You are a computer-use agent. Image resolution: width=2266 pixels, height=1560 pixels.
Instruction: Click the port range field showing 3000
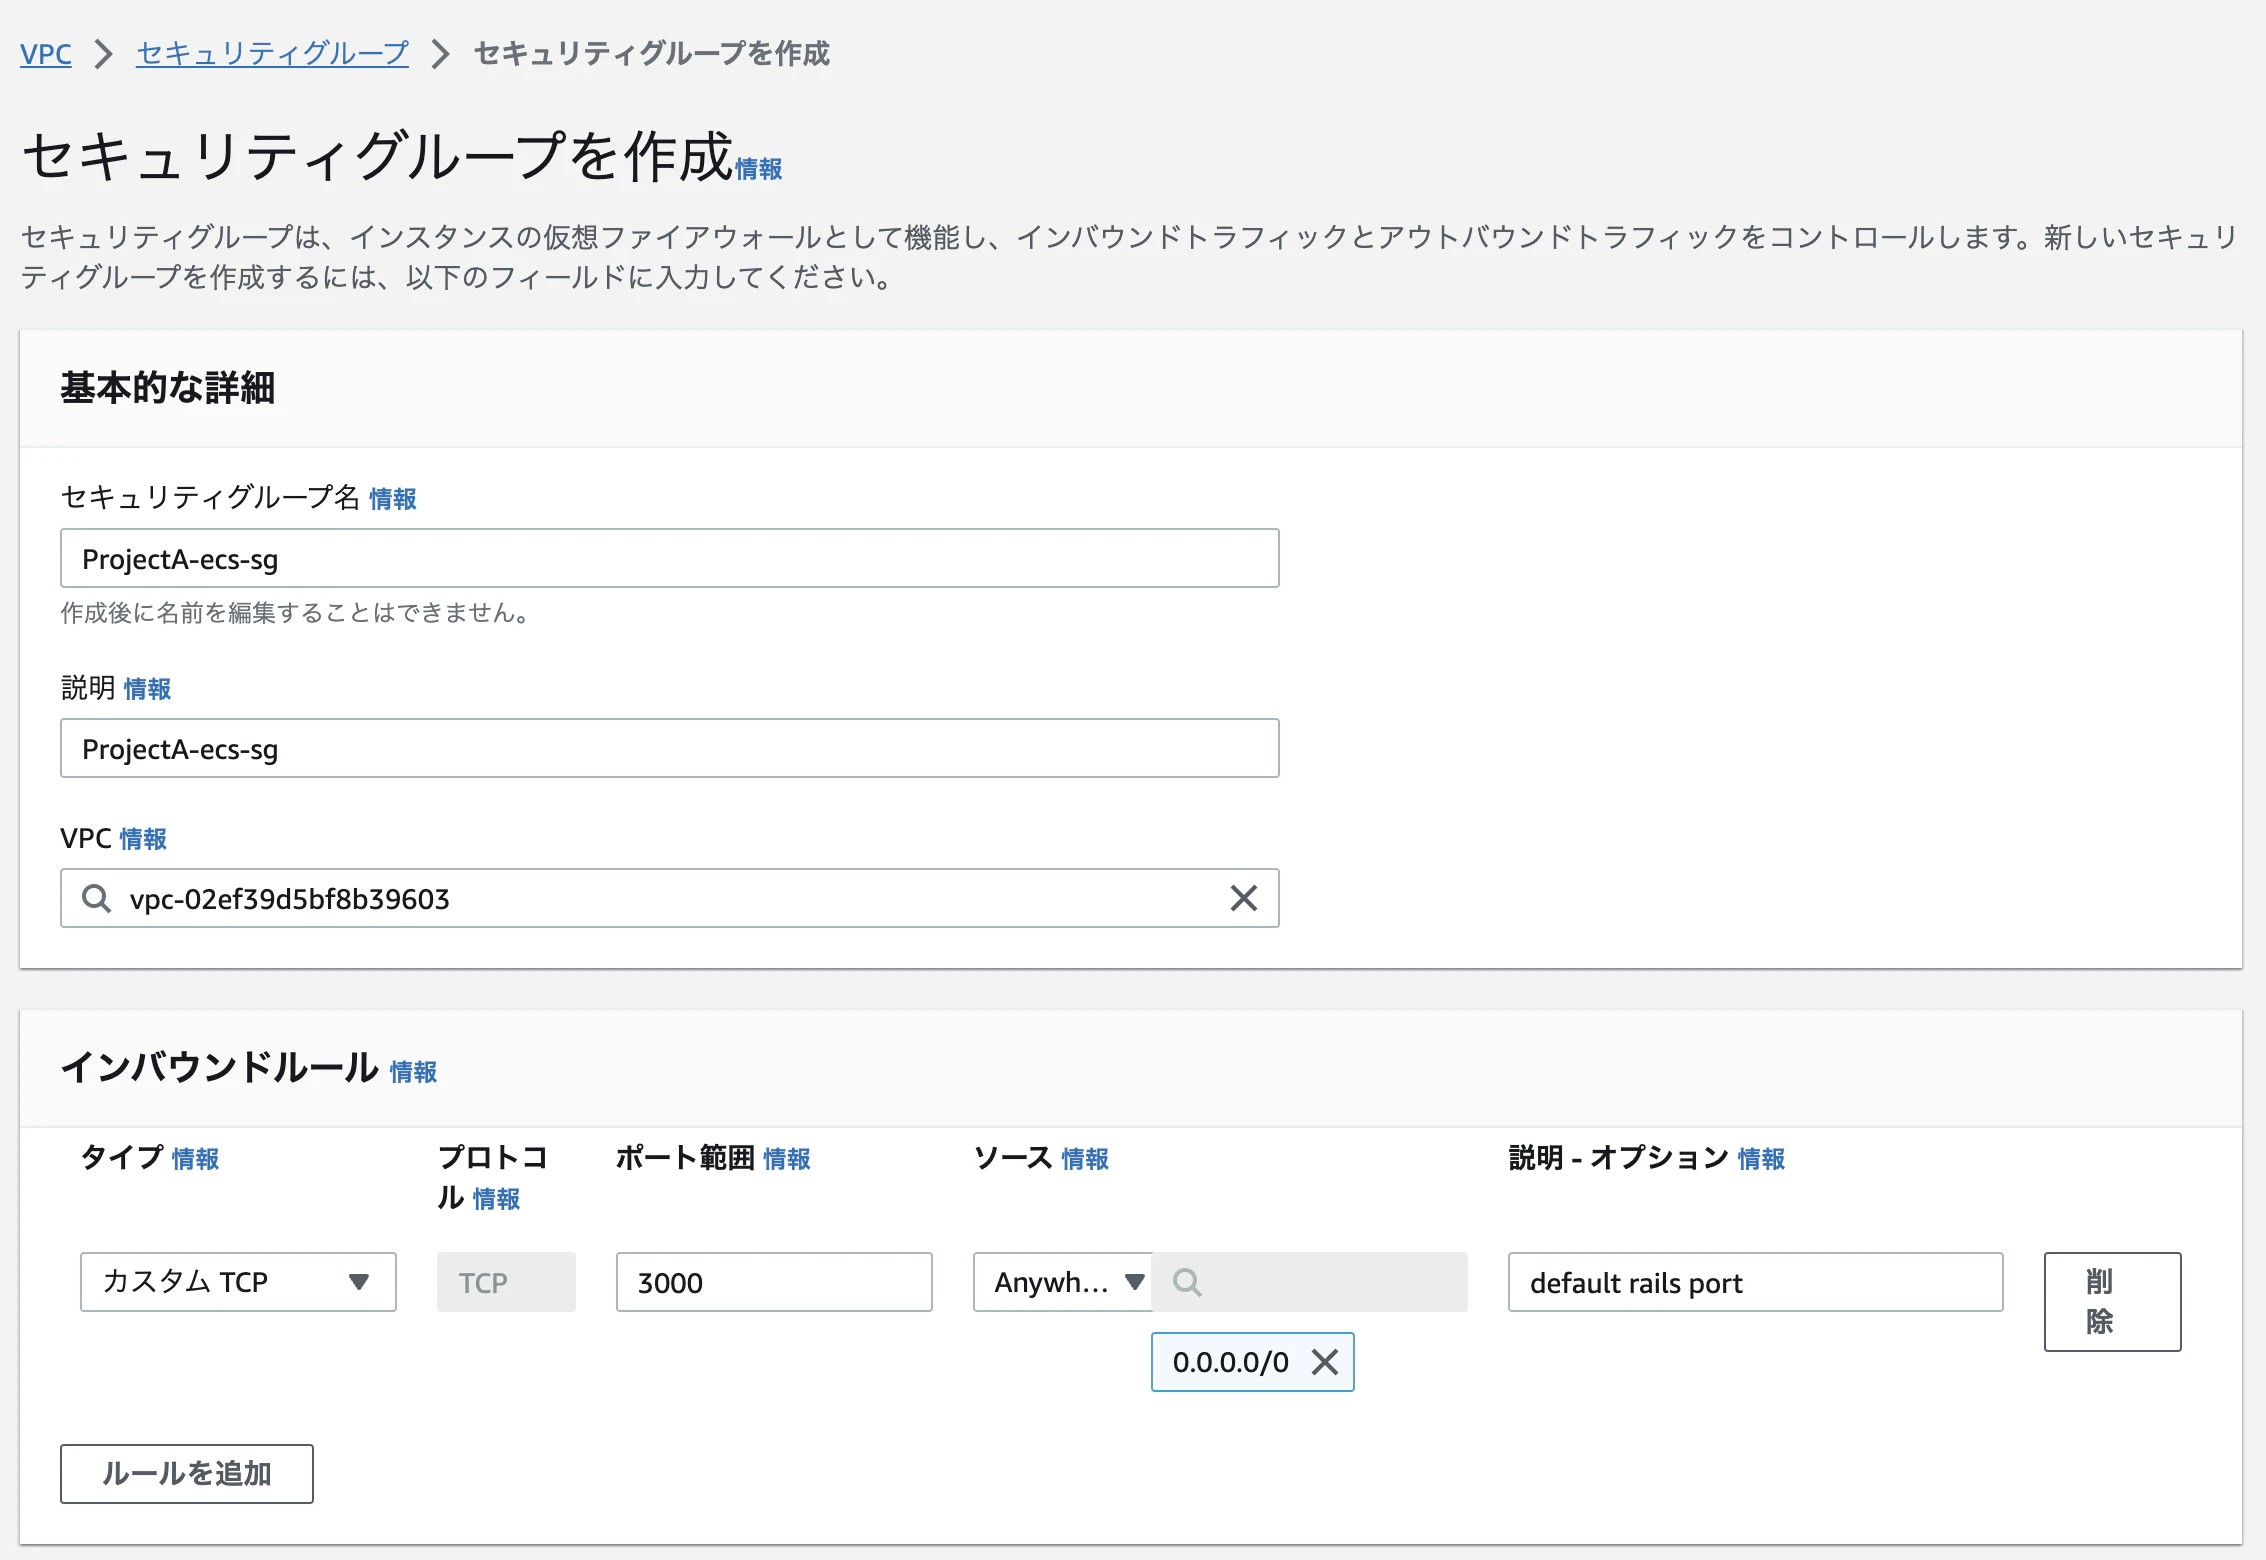(774, 1282)
